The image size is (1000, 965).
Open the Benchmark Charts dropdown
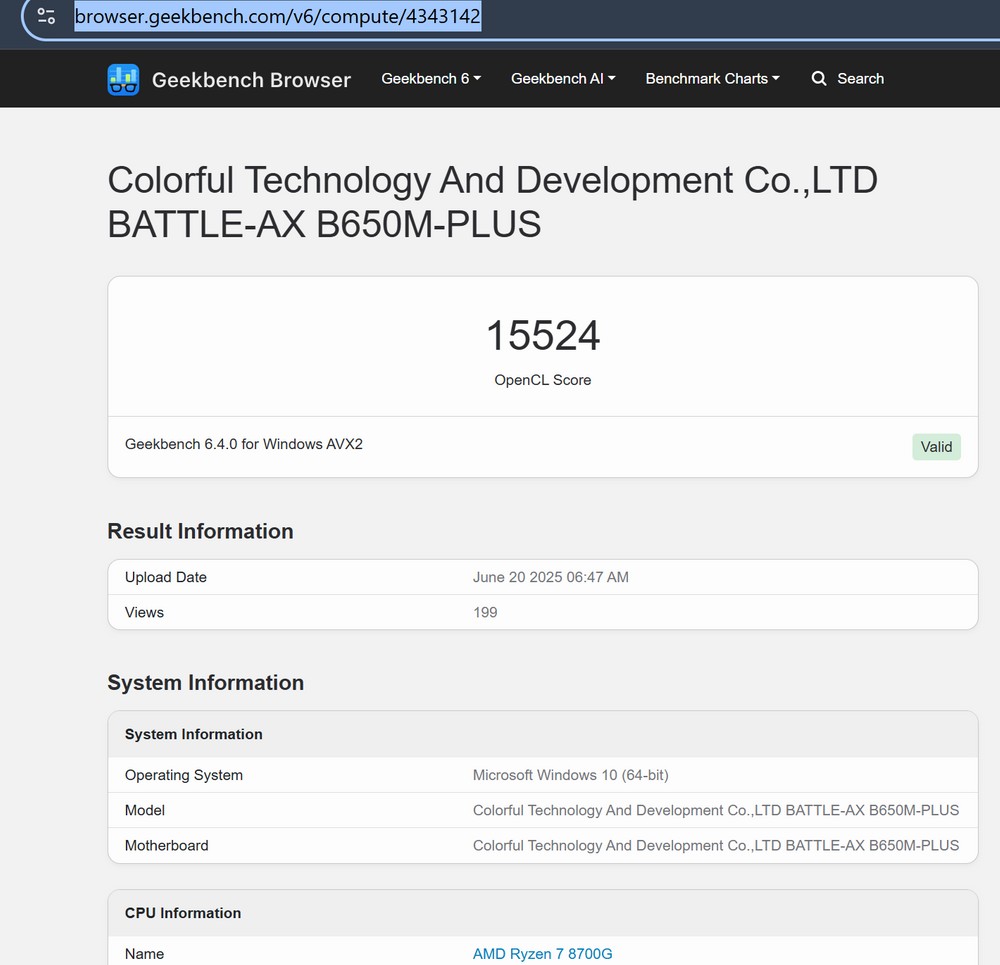(x=712, y=79)
